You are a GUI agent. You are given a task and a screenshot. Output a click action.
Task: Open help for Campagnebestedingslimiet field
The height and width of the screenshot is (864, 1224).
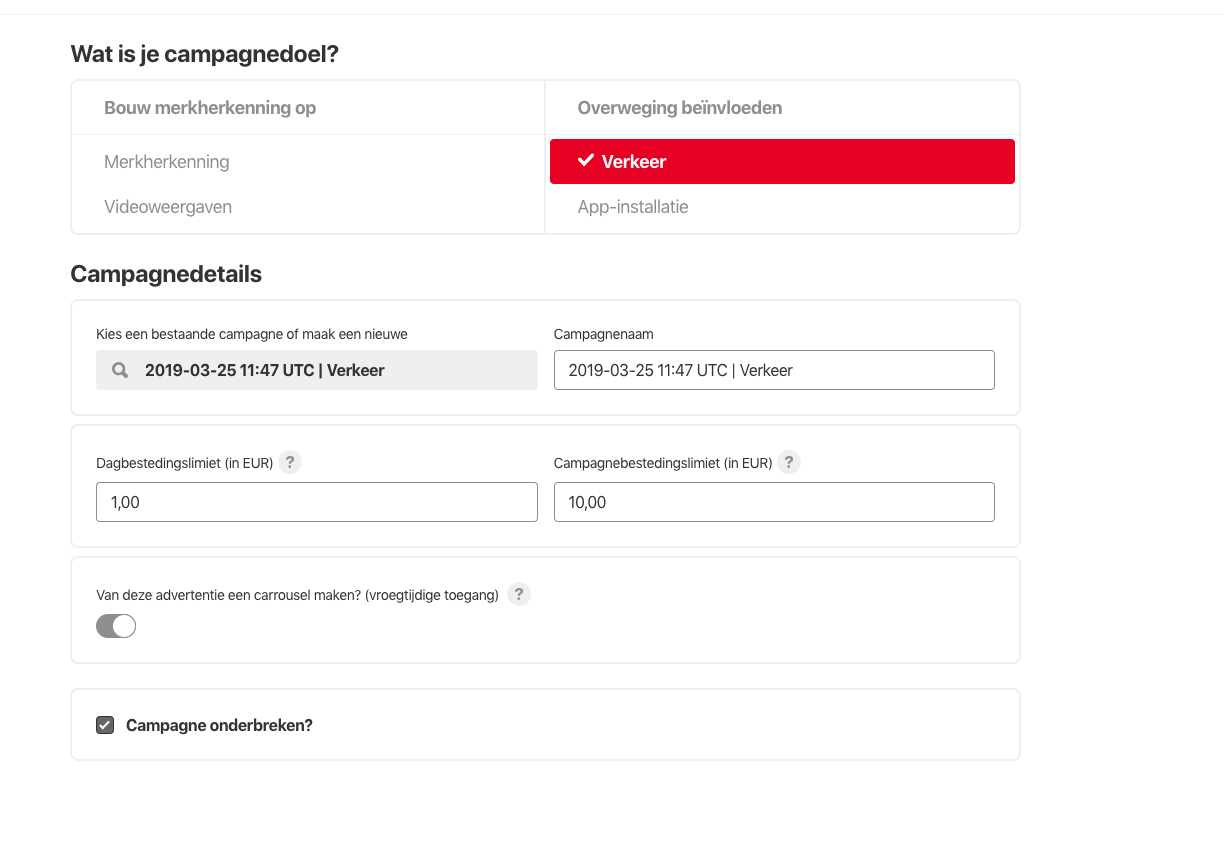(789, 463)
